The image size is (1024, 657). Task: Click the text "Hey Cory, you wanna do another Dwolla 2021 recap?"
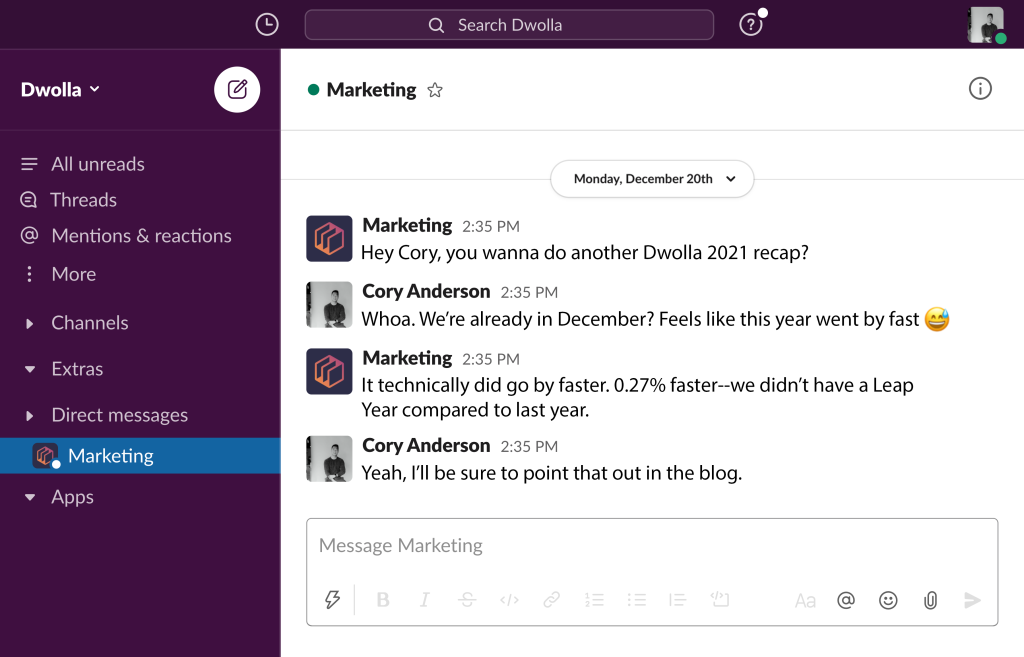[x=584, y=253]
